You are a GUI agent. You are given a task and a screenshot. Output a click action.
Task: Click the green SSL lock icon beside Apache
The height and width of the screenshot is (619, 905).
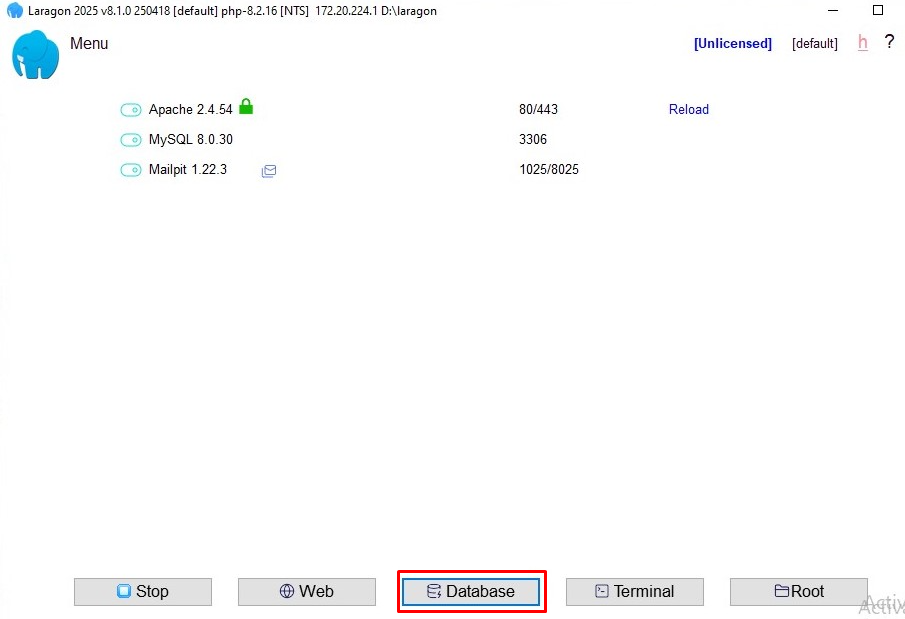[246, 107]
